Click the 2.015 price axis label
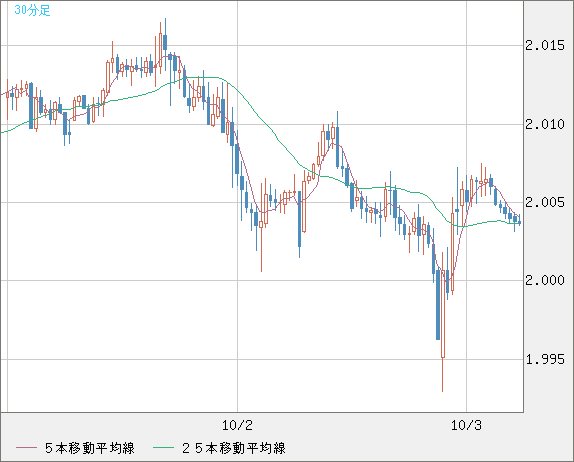The width and height of the screenshot is (574, 462). pos(545,46)
